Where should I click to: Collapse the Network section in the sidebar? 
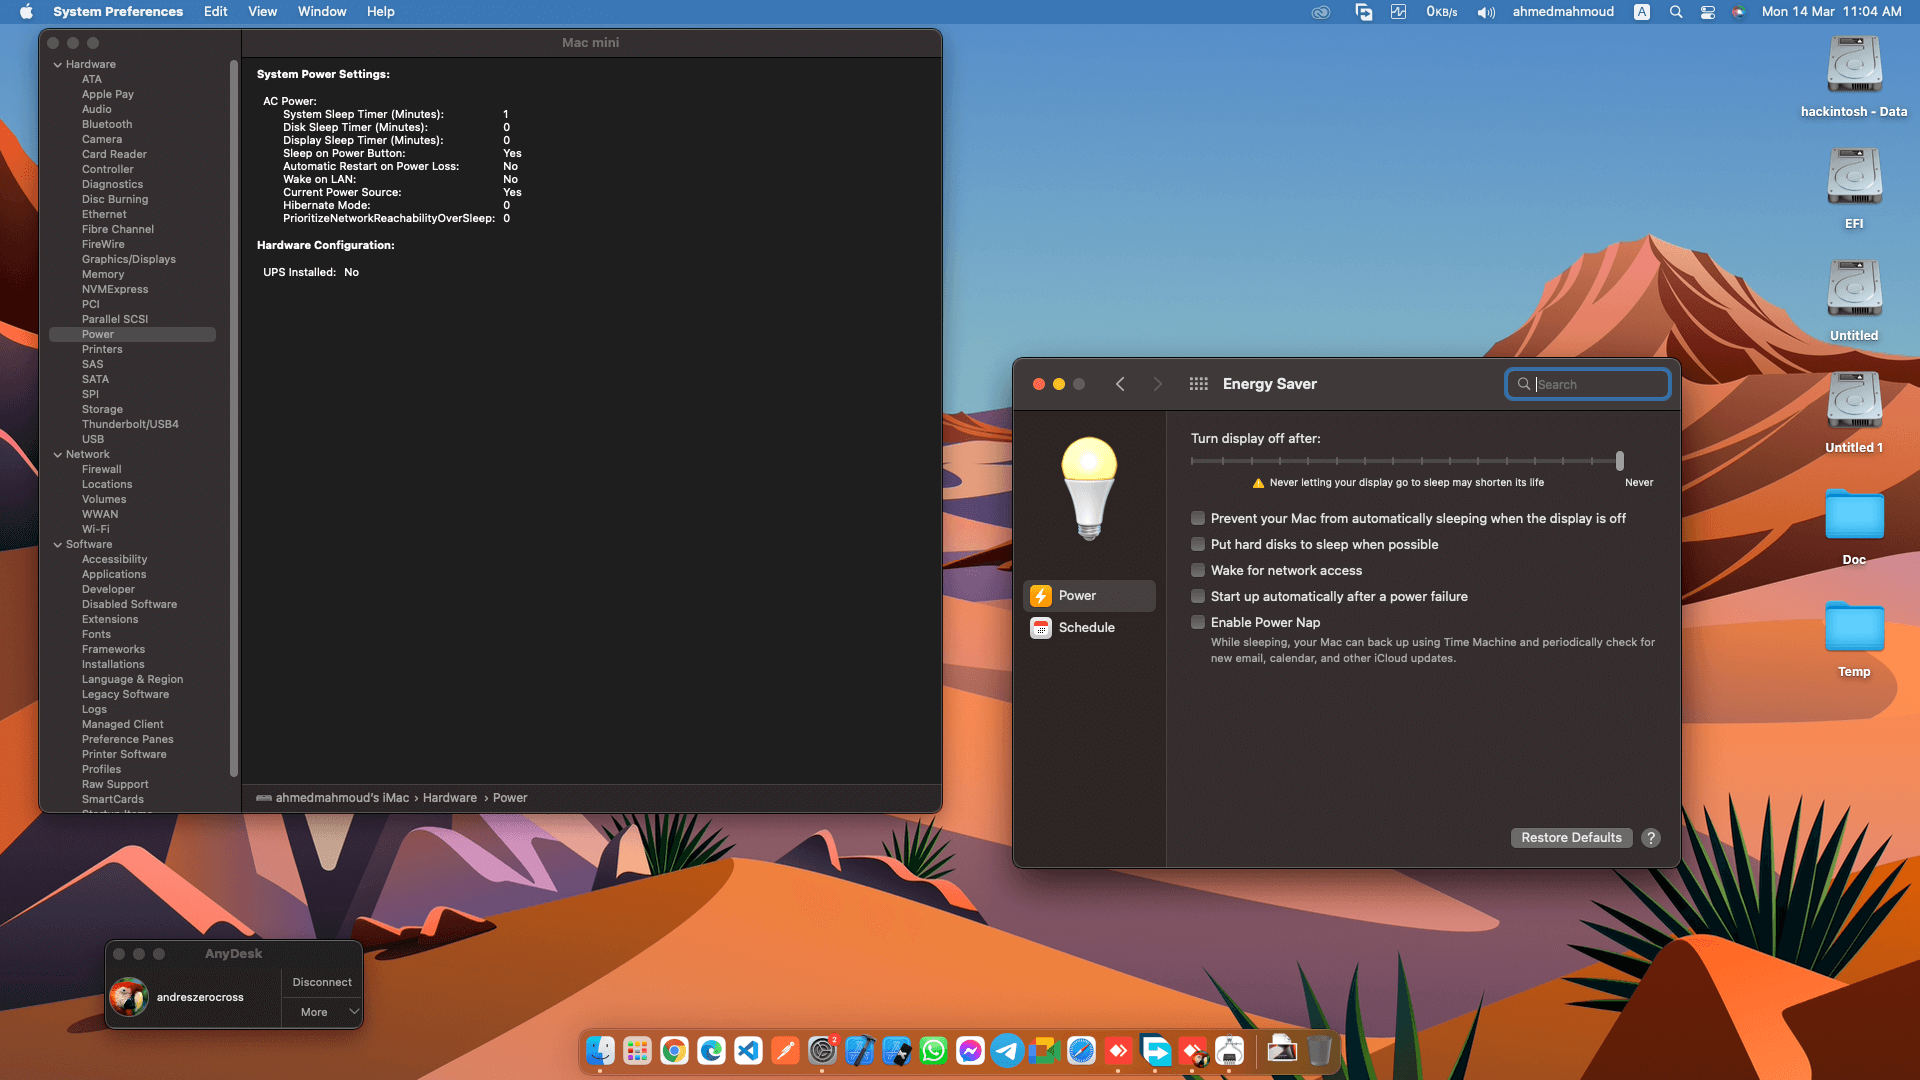pos(58,455)
